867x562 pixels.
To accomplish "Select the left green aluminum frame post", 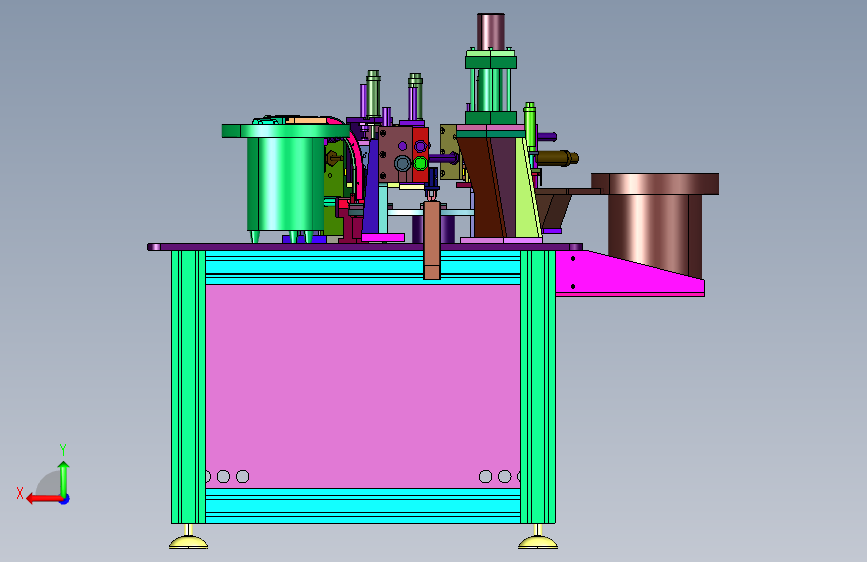I will 189,387.
